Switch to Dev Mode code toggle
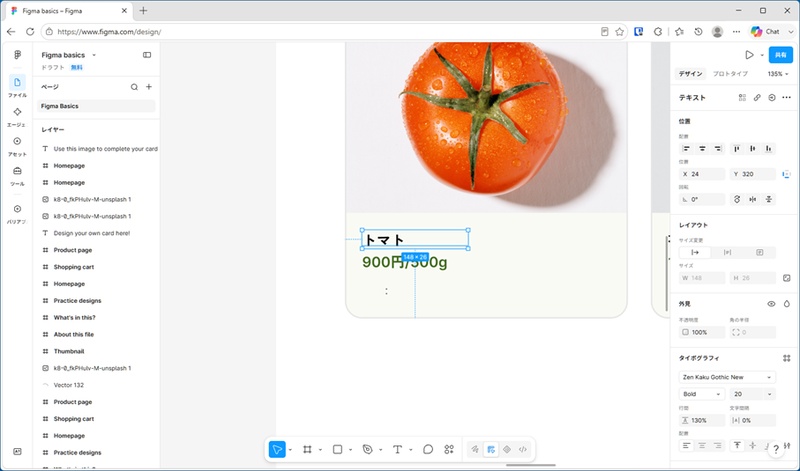 pos(522,449)
